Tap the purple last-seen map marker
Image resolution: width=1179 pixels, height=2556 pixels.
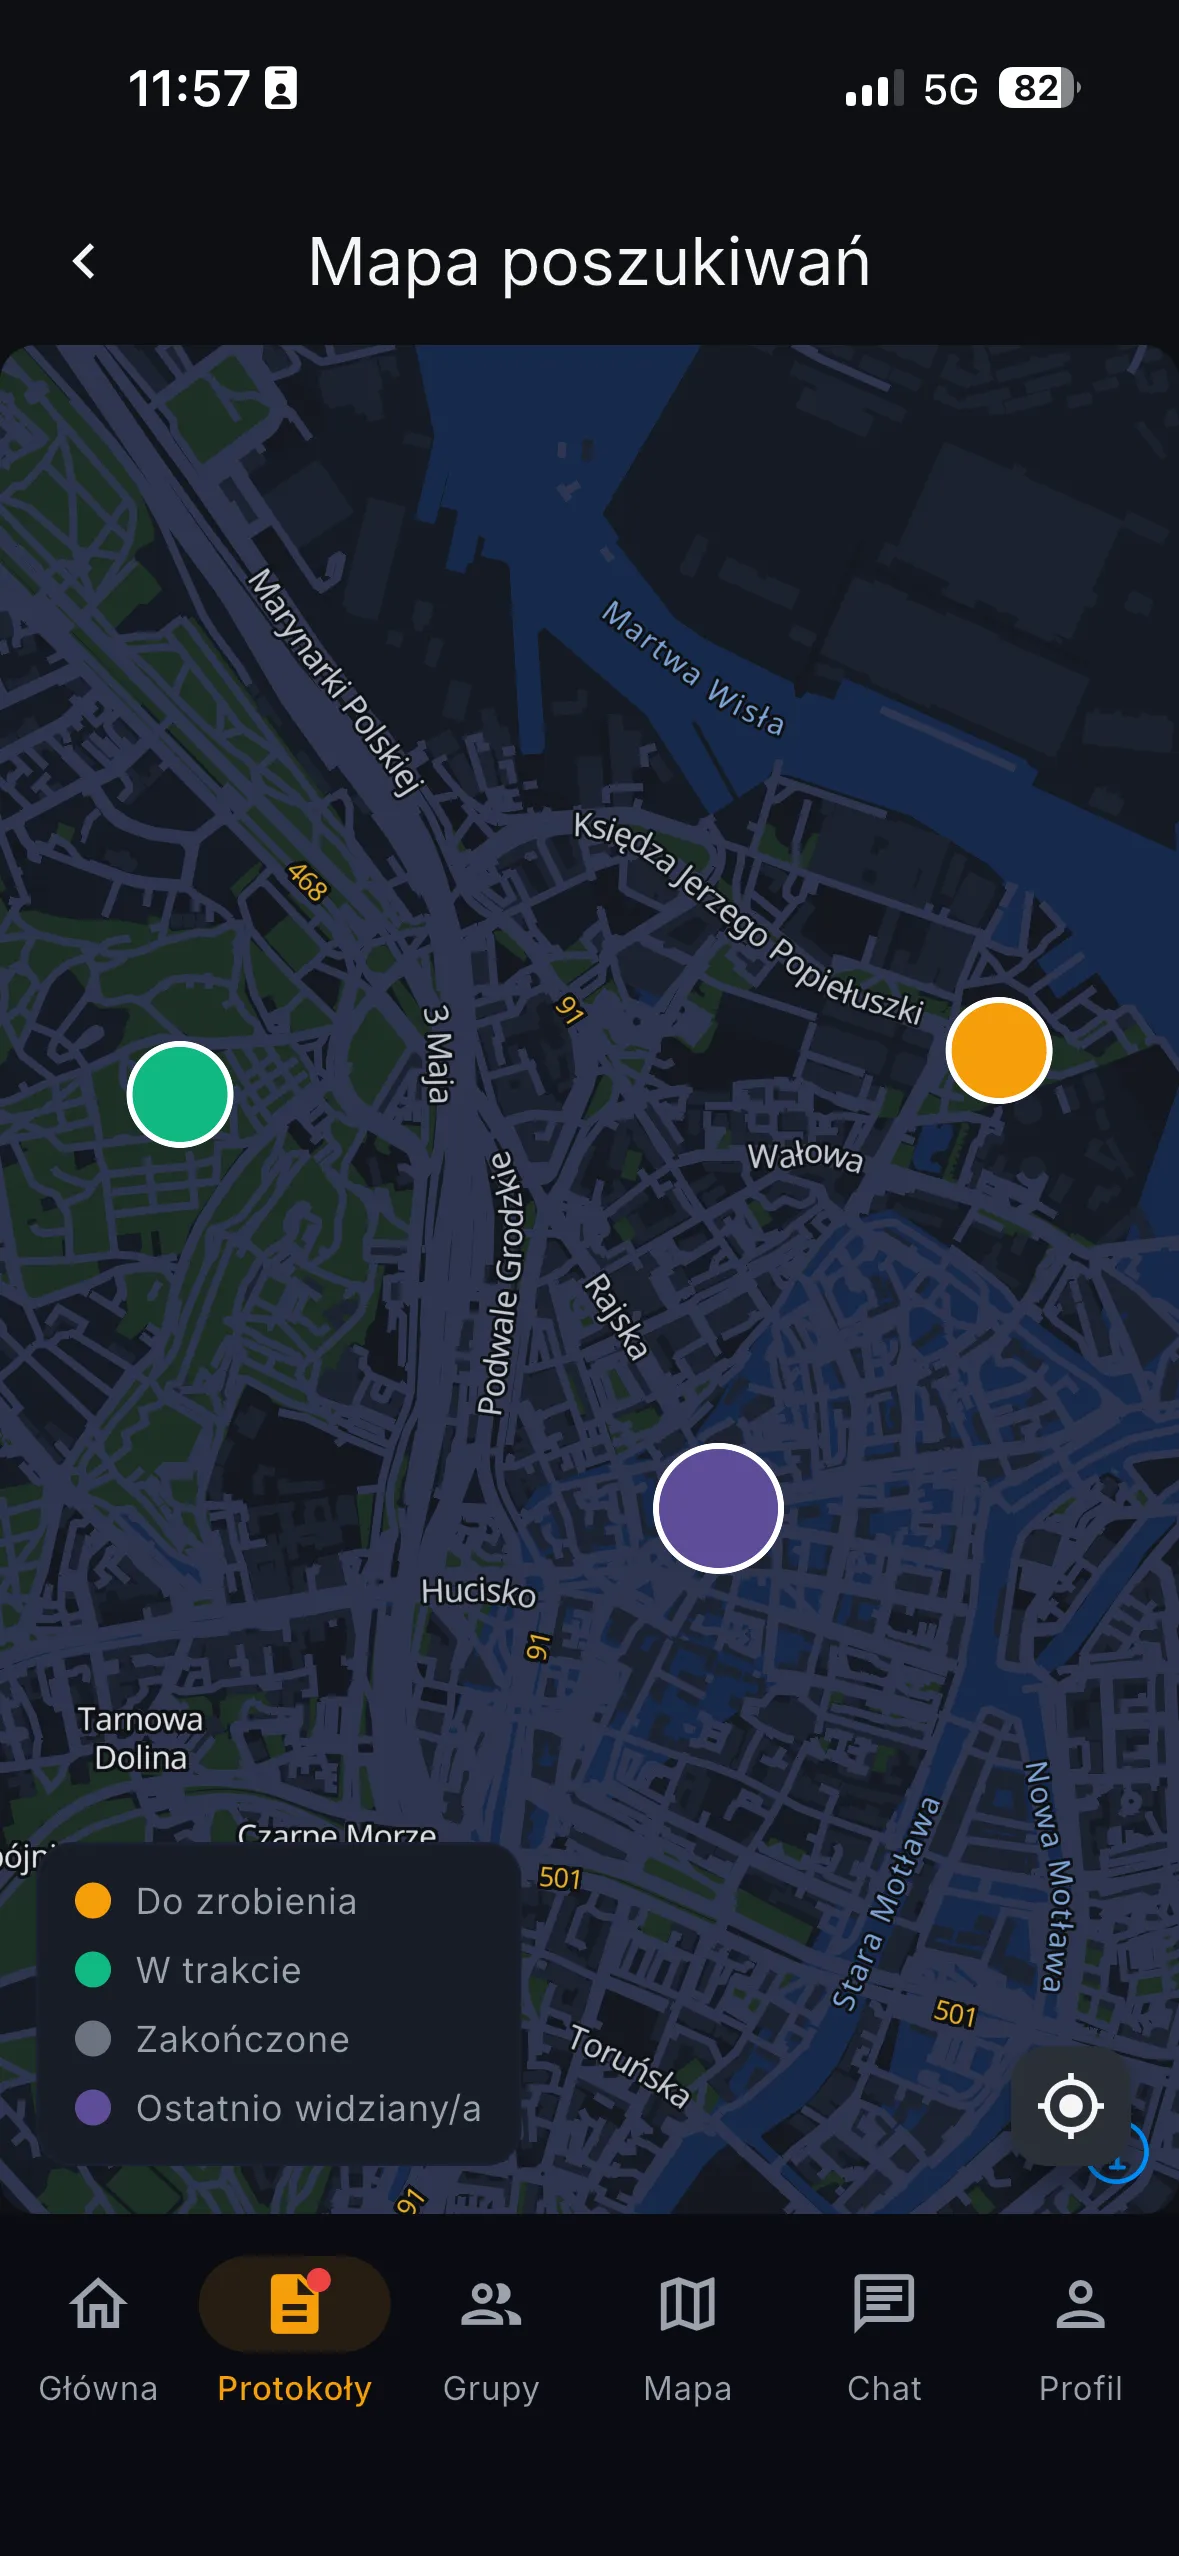[x=718, y=1508]
